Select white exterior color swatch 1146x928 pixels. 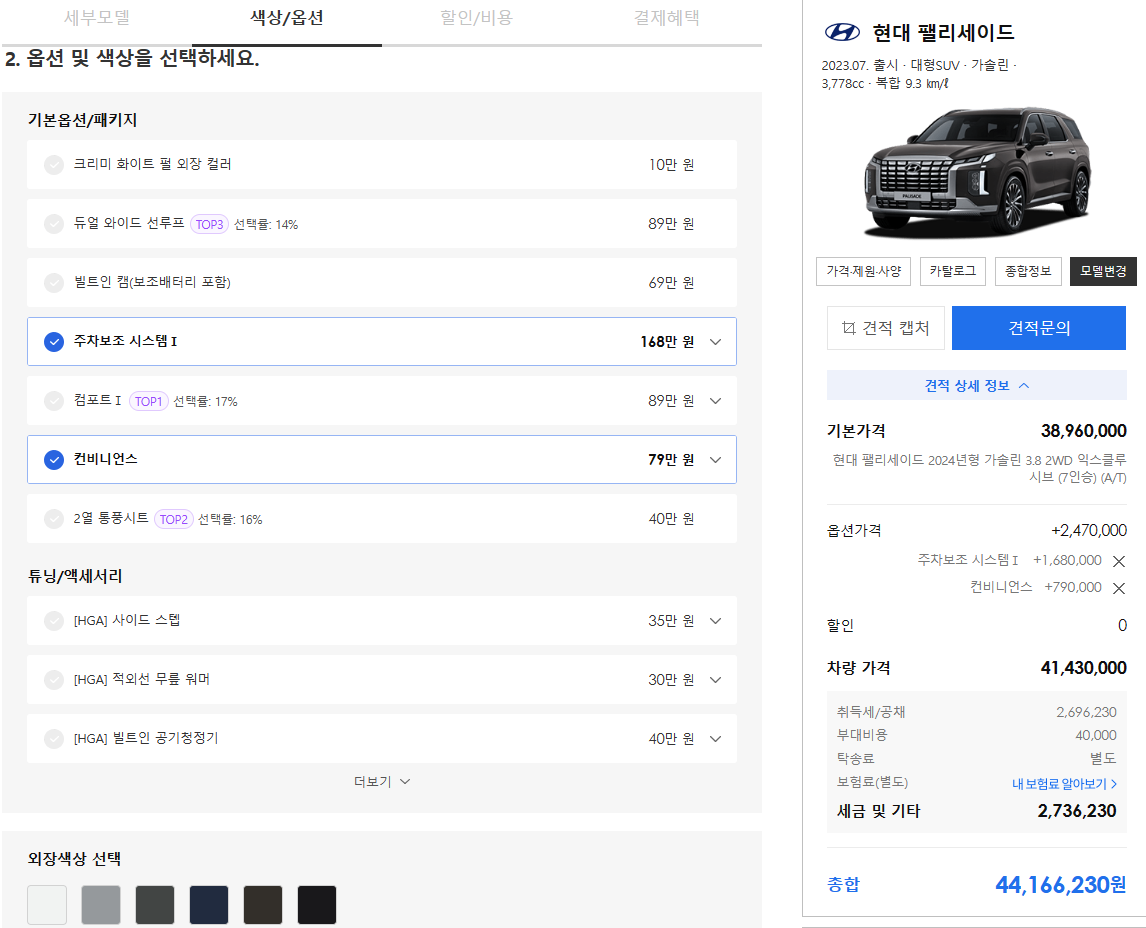click(x=47, y=905)
